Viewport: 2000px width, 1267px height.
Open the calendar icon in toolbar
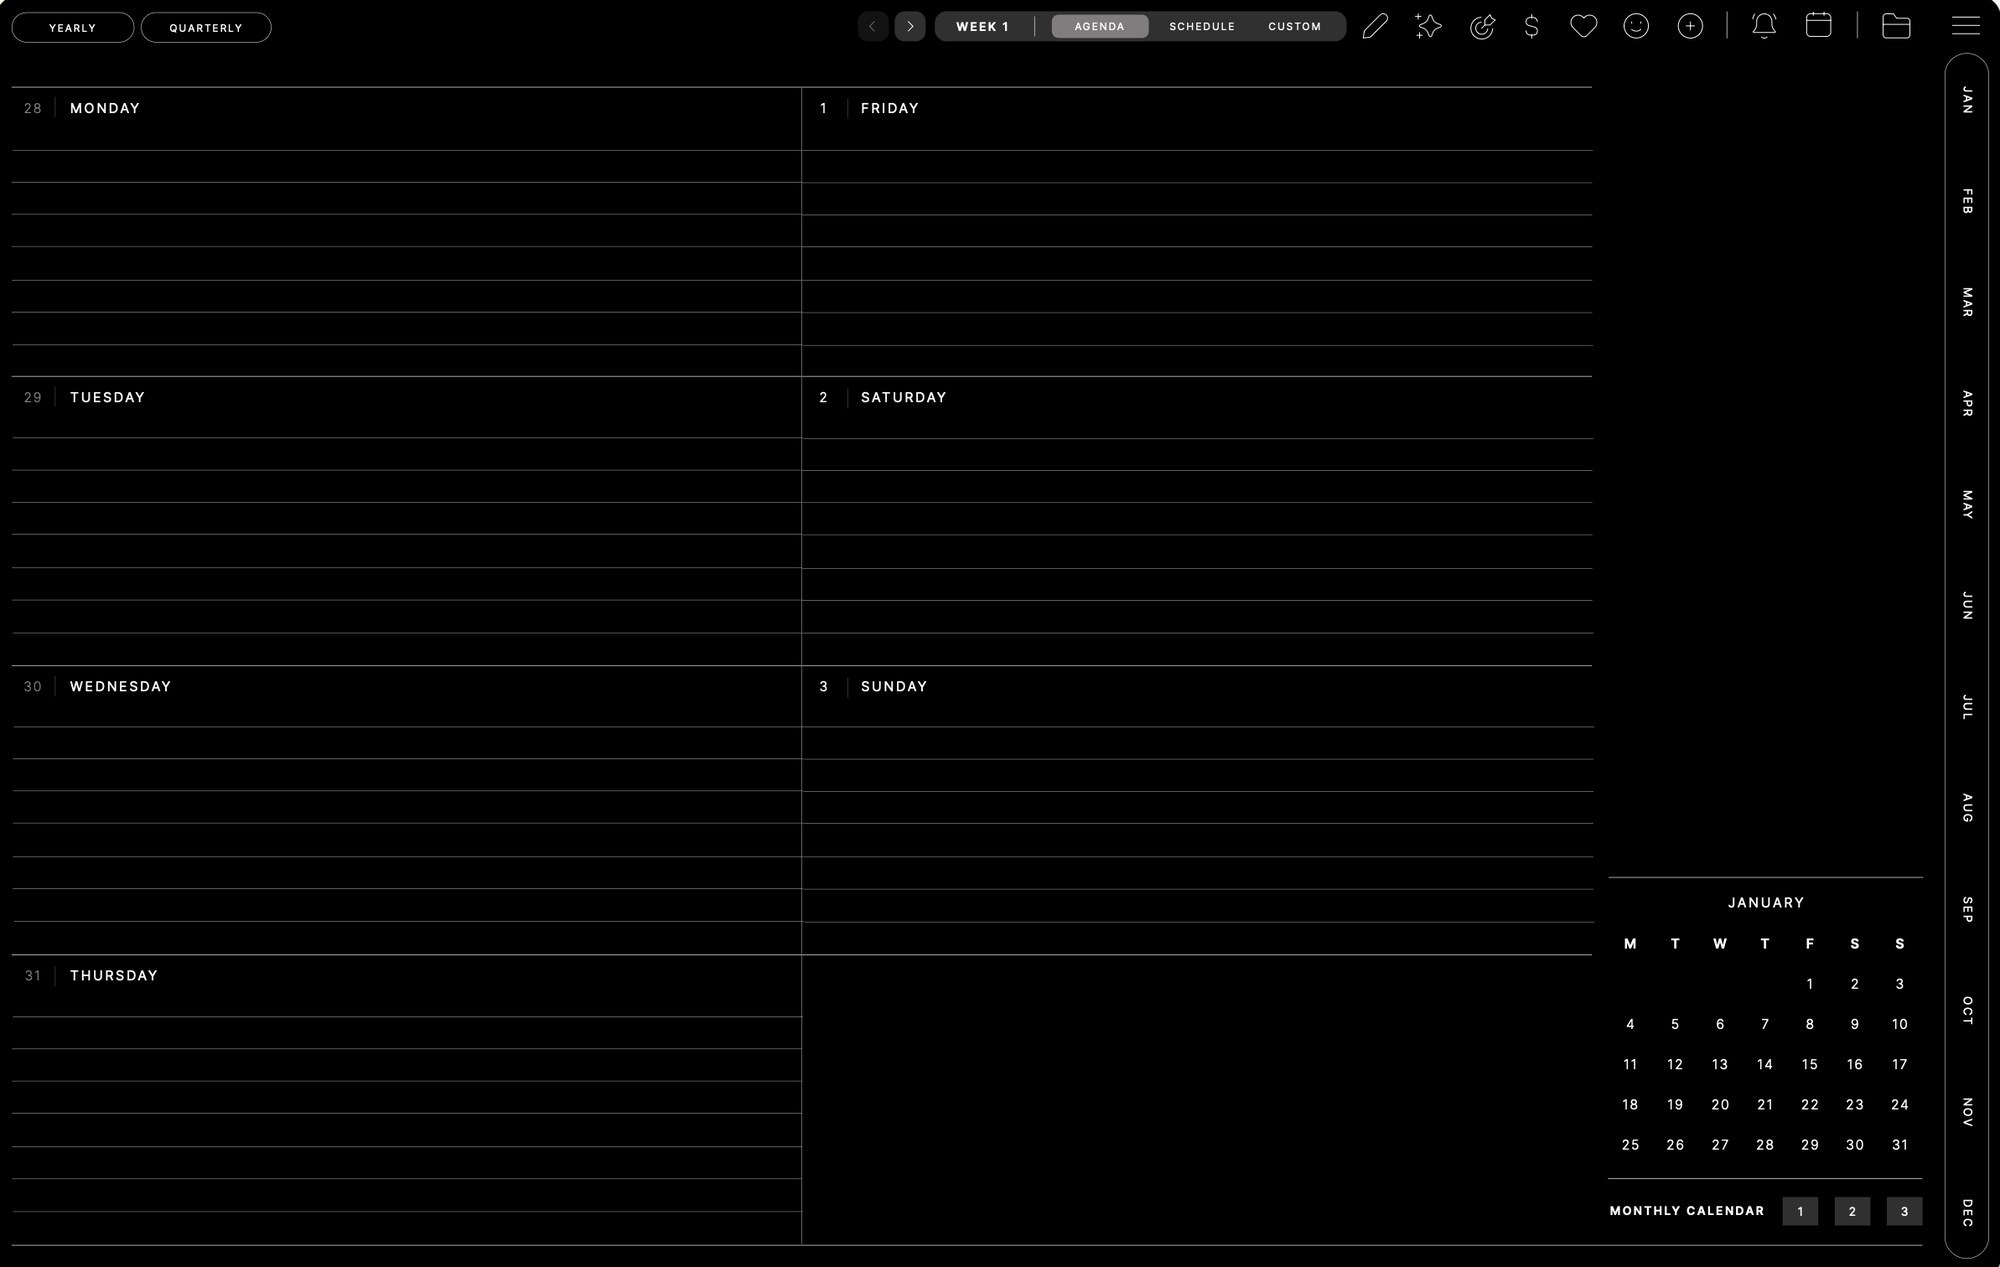click(x=1818, y=25)
